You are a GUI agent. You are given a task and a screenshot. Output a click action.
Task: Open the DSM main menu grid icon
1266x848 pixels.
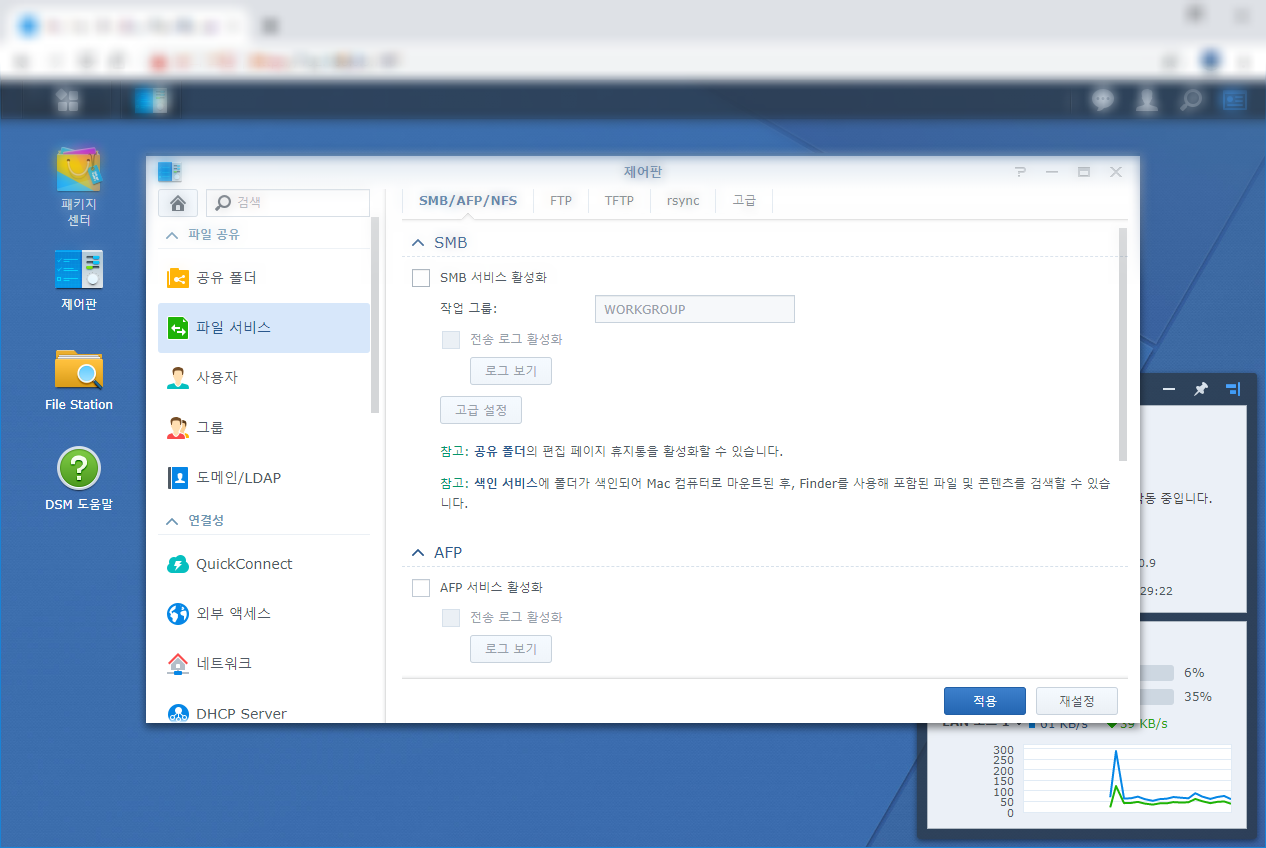[x=67, y=100]
